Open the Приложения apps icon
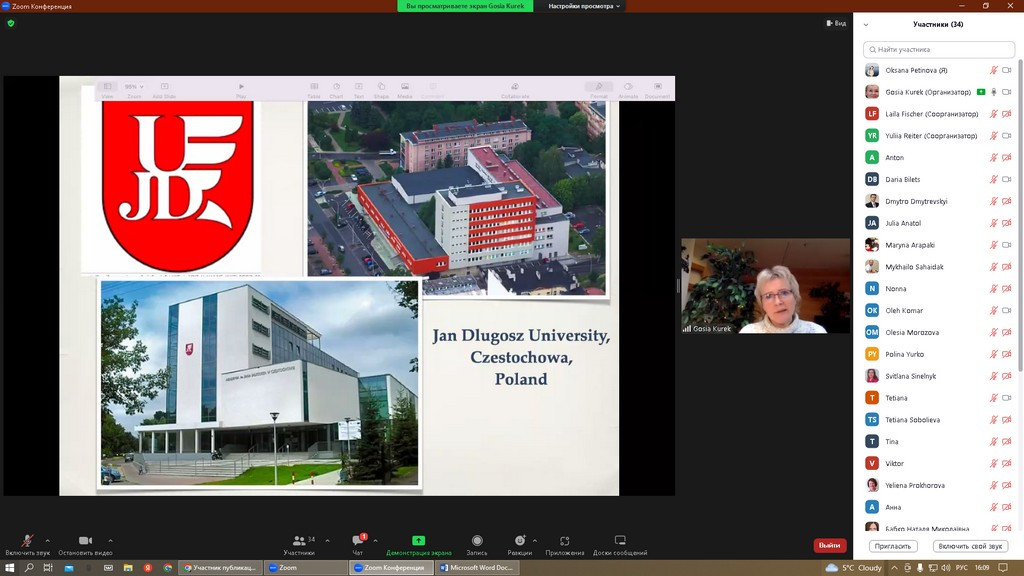The width and height of the screenshot is (1024, 576). tap(565, 541)
